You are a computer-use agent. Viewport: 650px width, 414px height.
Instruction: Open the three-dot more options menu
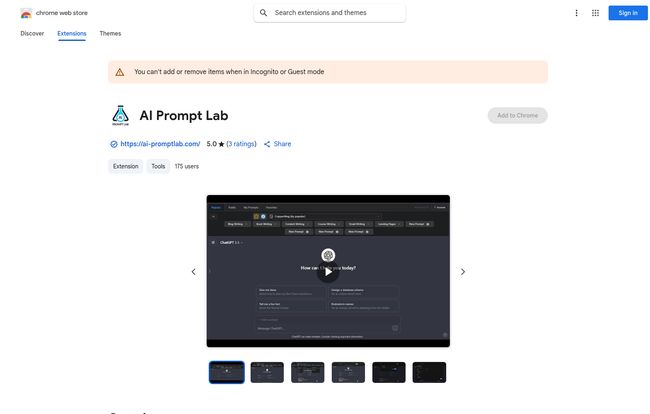[576, 13]
